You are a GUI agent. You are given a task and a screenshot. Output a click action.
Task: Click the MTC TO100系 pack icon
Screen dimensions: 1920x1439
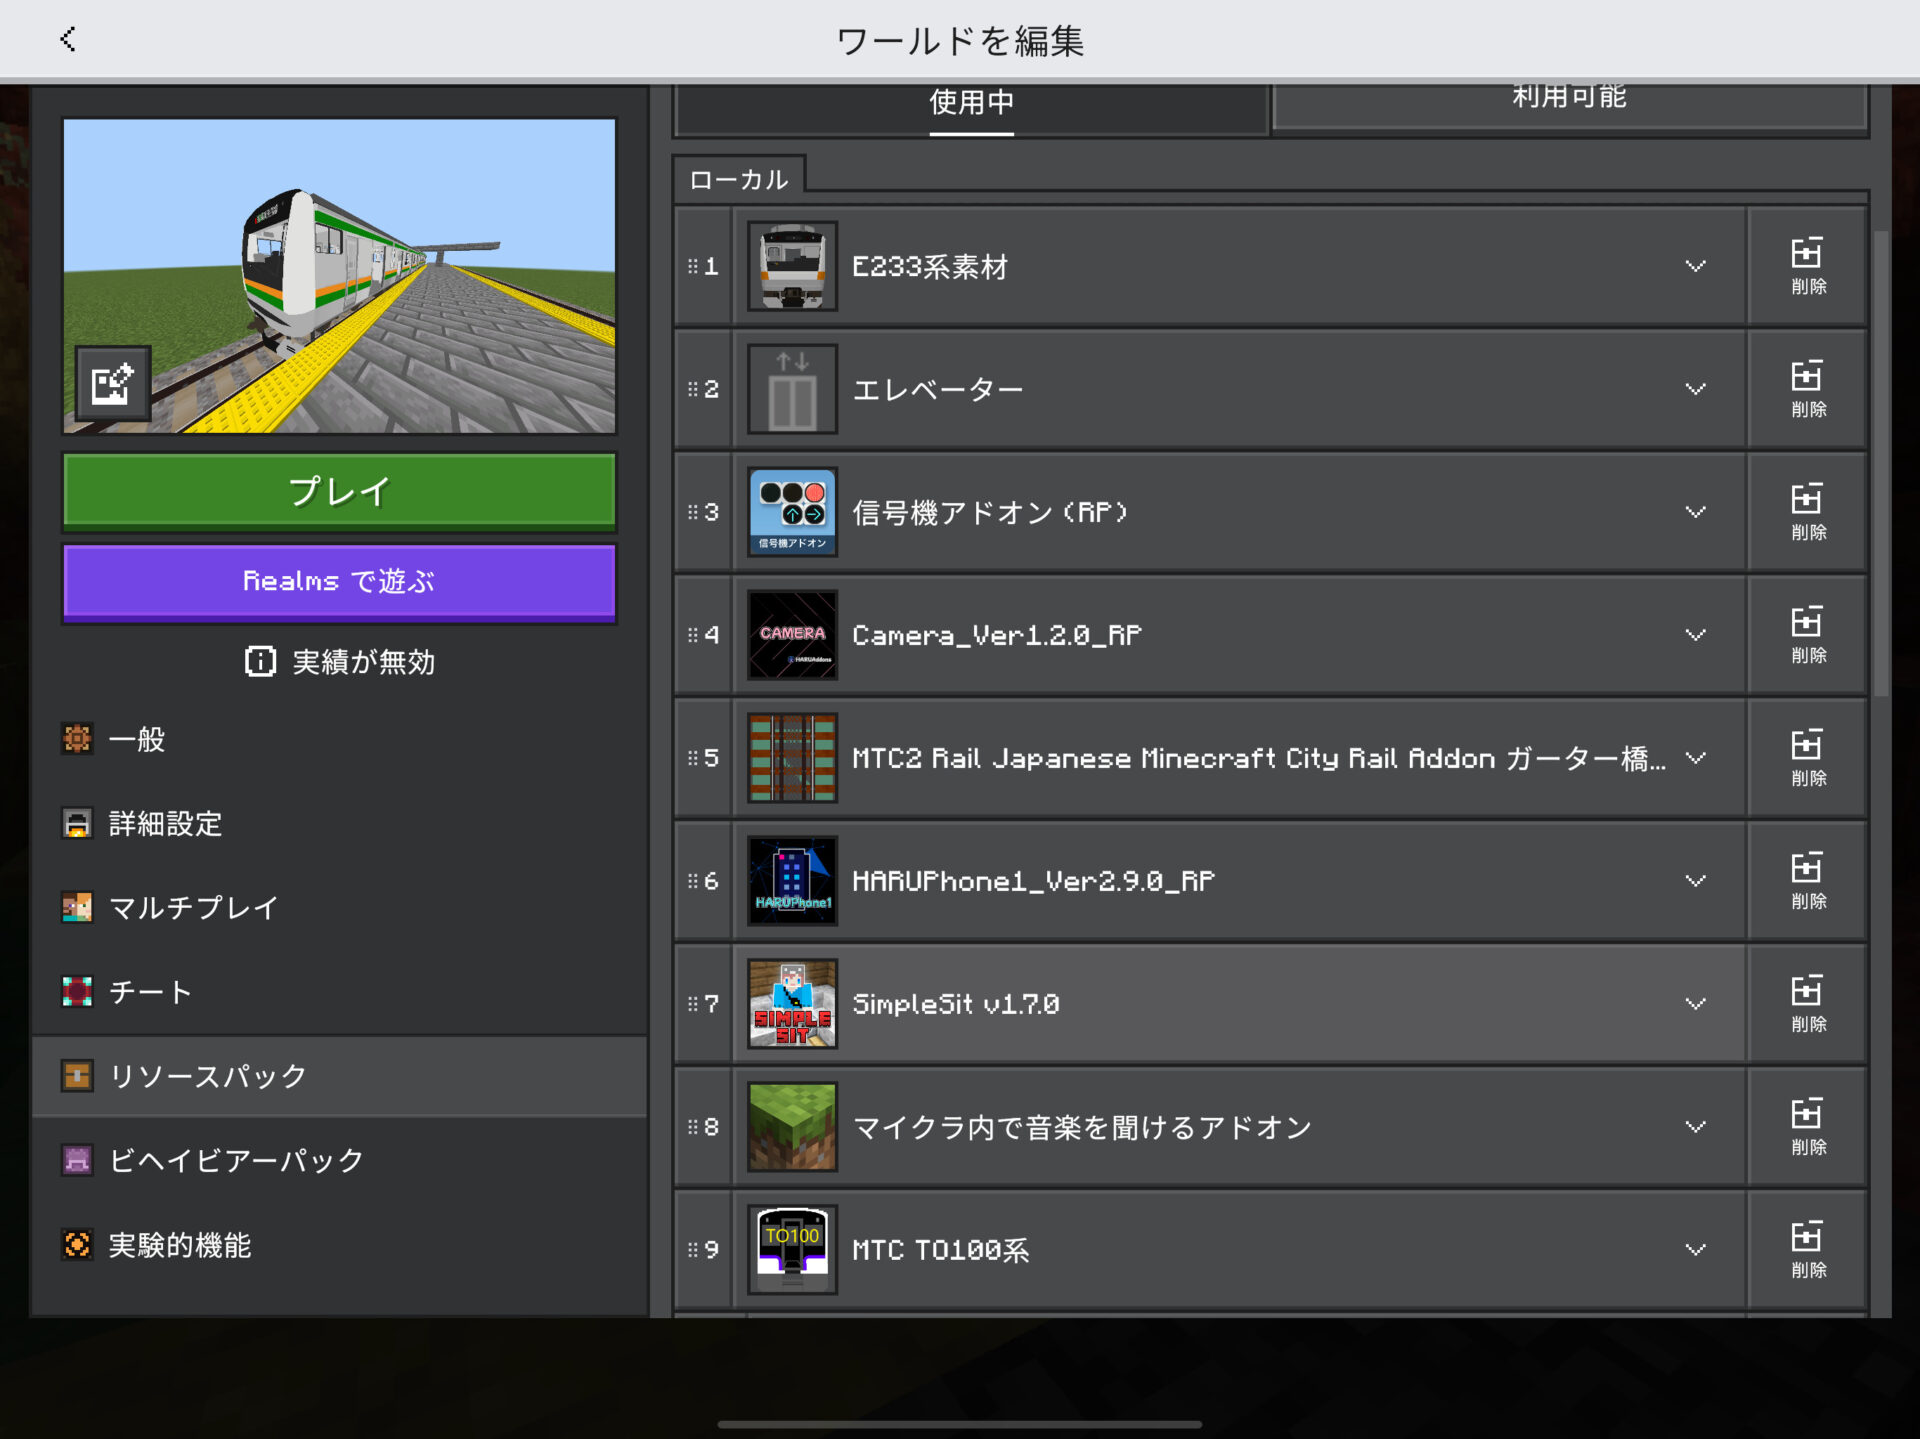pos(792,1250)
